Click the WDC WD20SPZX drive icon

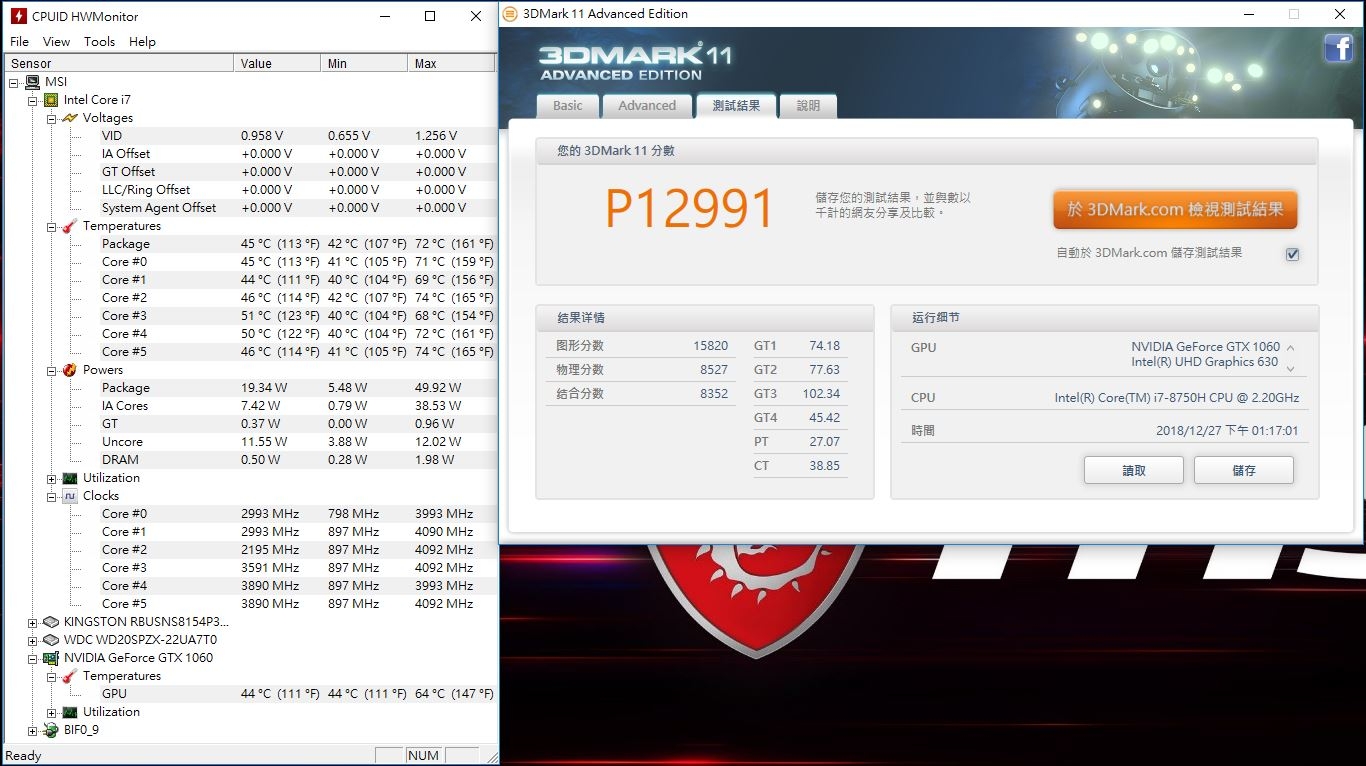pyautogui.click(x=51, y=640)
